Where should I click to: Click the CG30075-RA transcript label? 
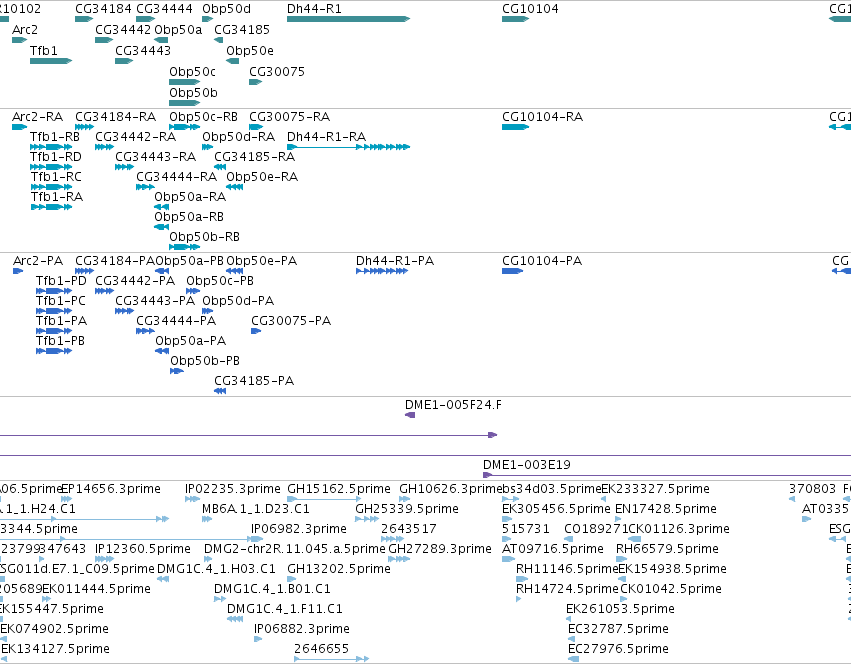tap(289, 117)
